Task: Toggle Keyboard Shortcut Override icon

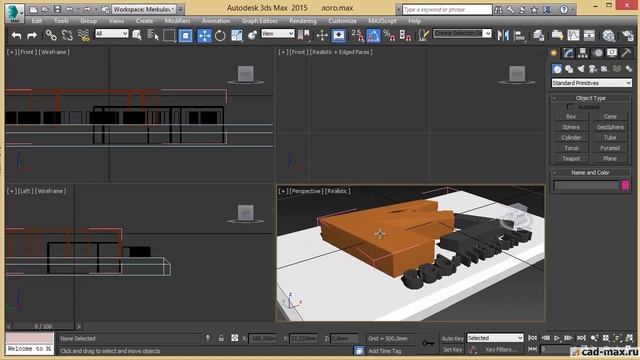Action: tap(338, 36)
